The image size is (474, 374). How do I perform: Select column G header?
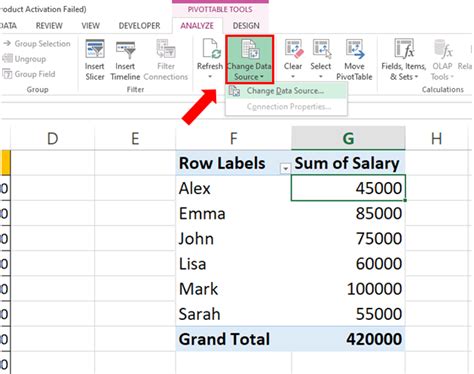coord(348,138)
